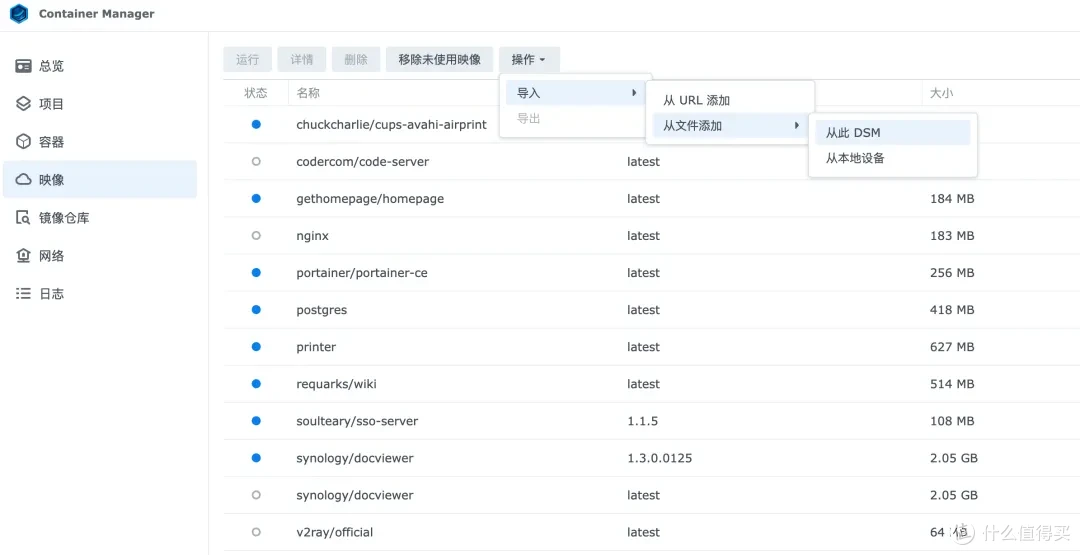Screen dimensions: 1080x555
Task: Select 从此 DSM menu entry
Action: click(x=893, y=133)
